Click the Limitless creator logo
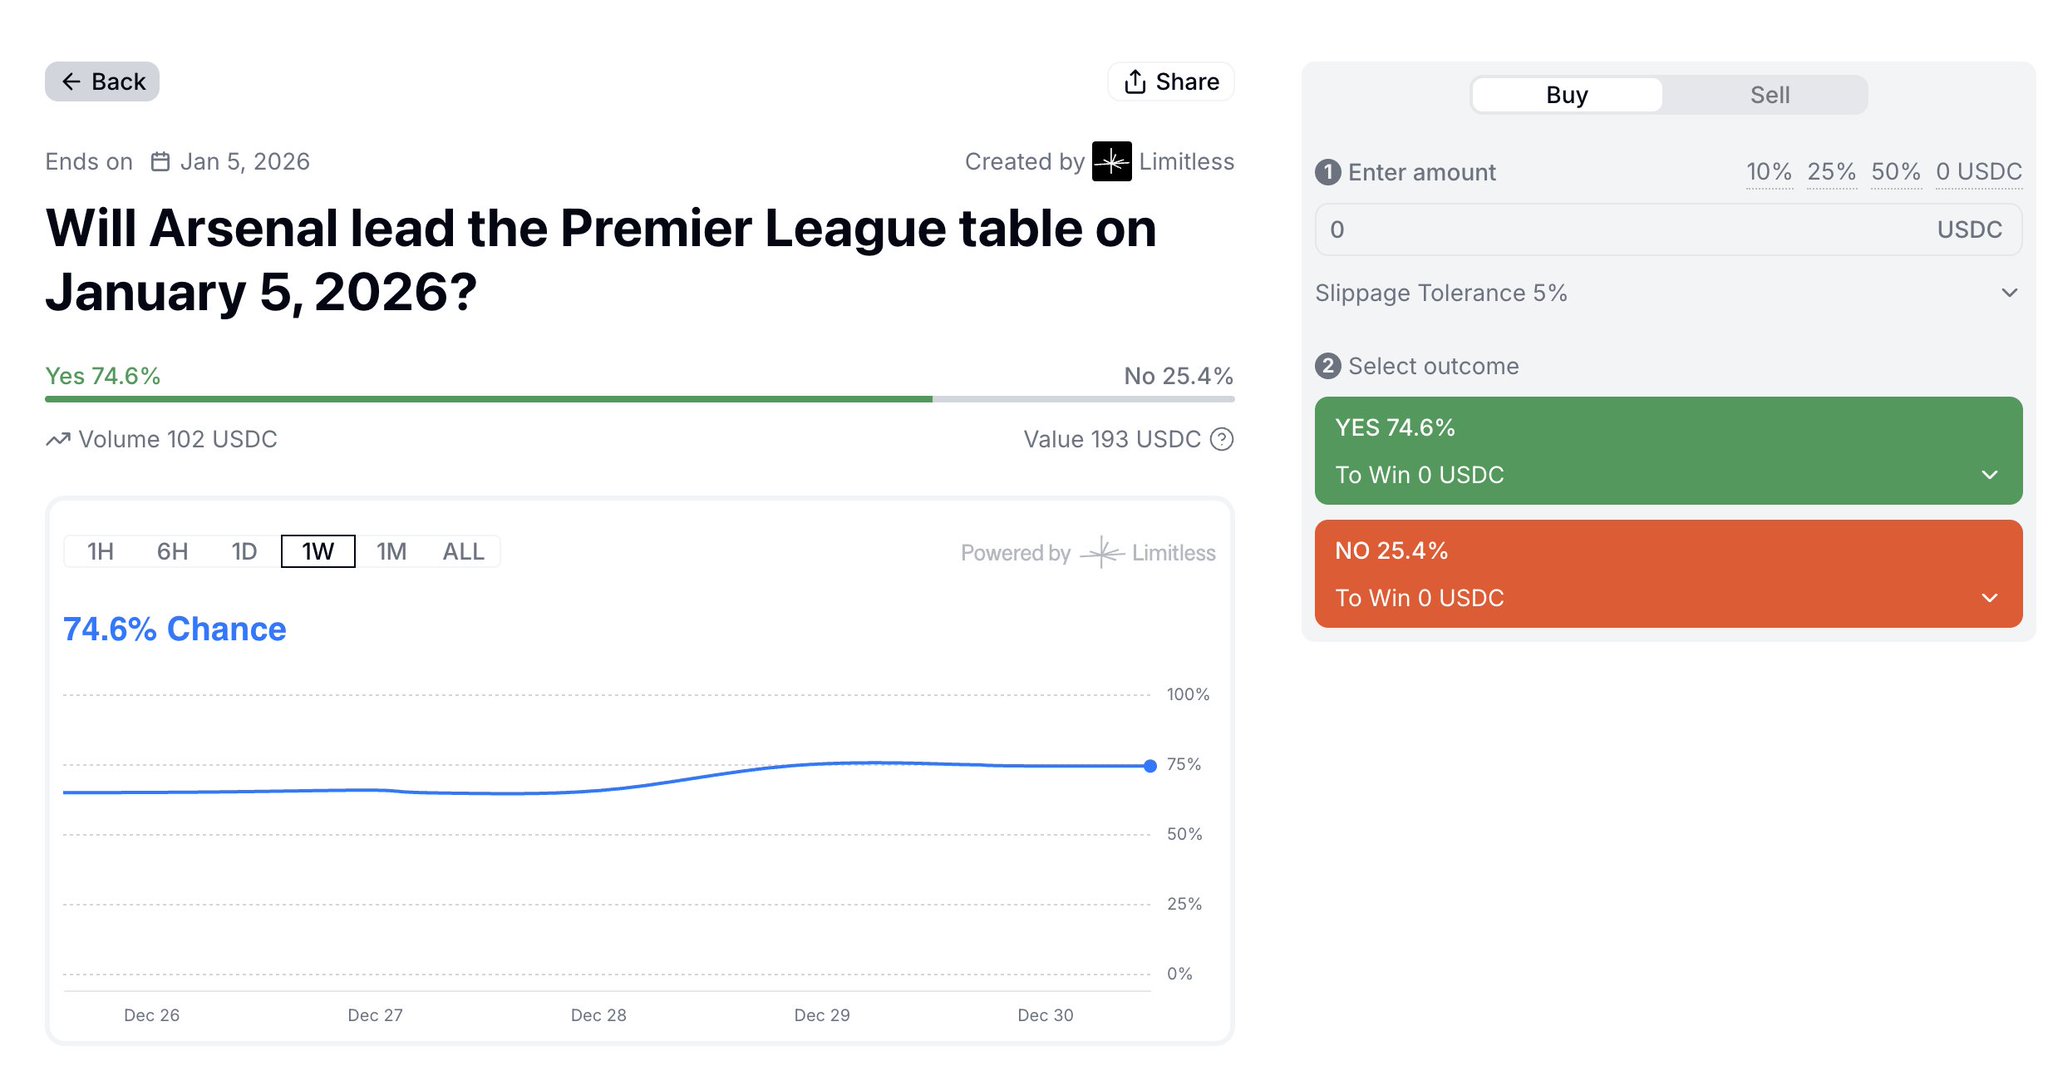2048x1071 pixels. [x=1111, y=161]
